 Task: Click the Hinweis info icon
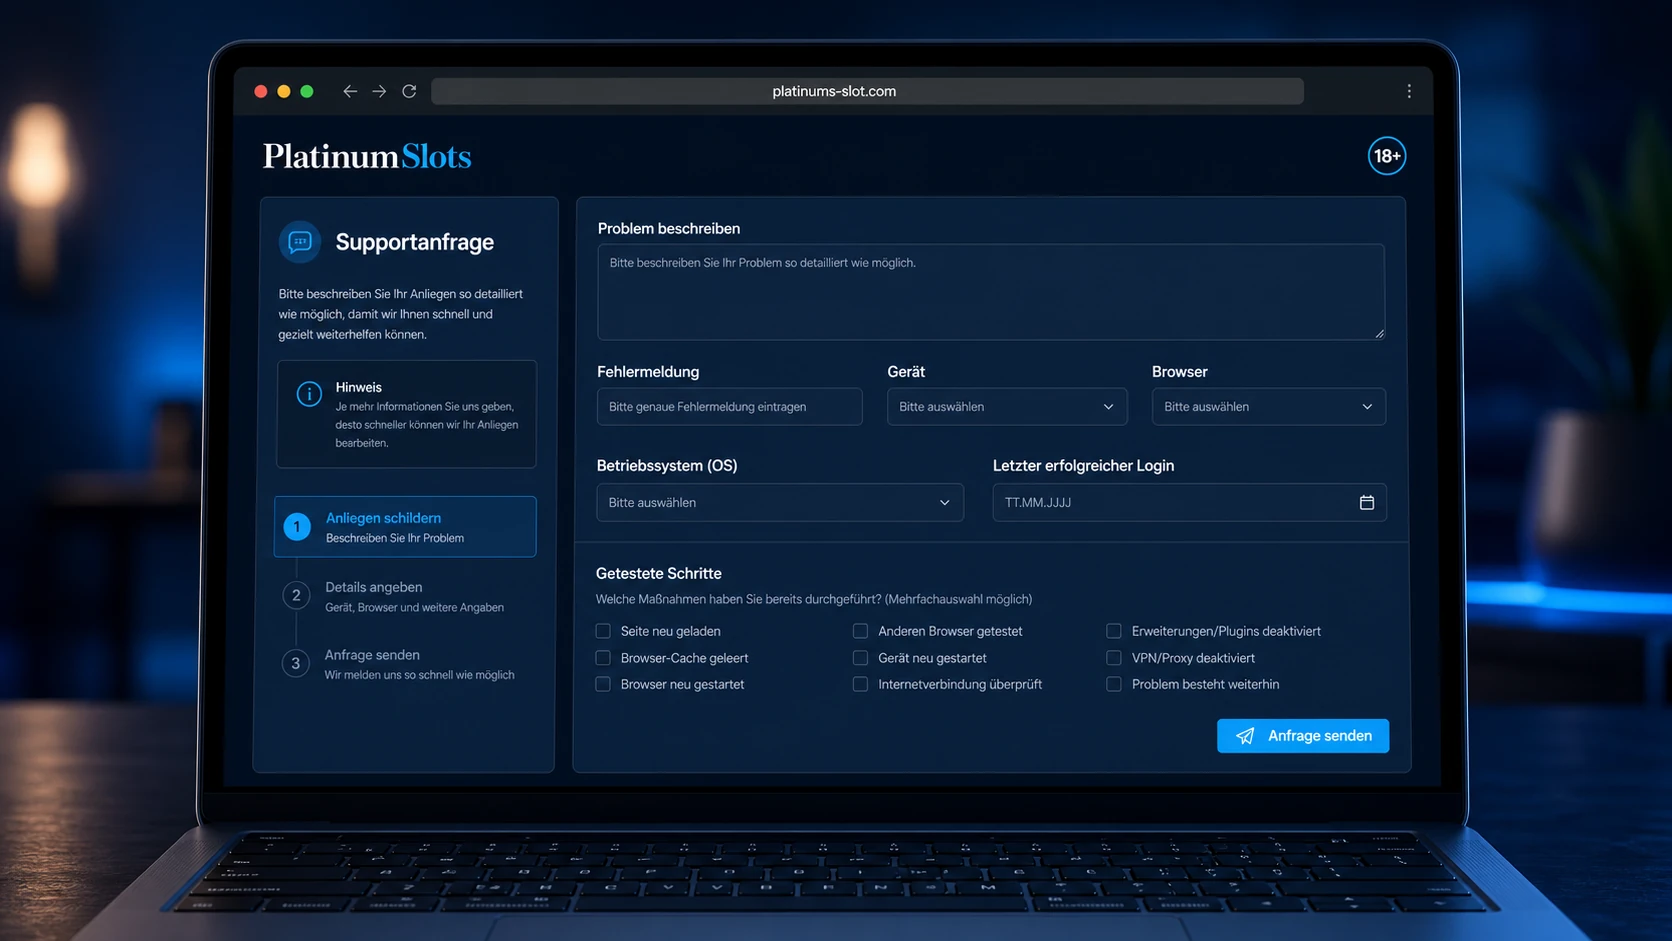[309, 394]
